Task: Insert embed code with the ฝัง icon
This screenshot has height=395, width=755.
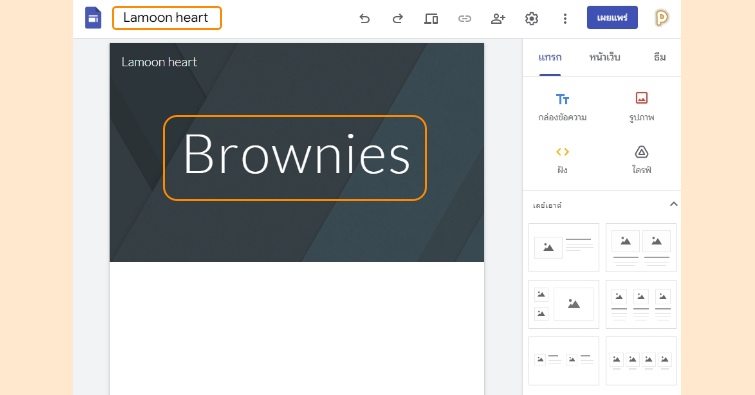Action: (562, 160)
